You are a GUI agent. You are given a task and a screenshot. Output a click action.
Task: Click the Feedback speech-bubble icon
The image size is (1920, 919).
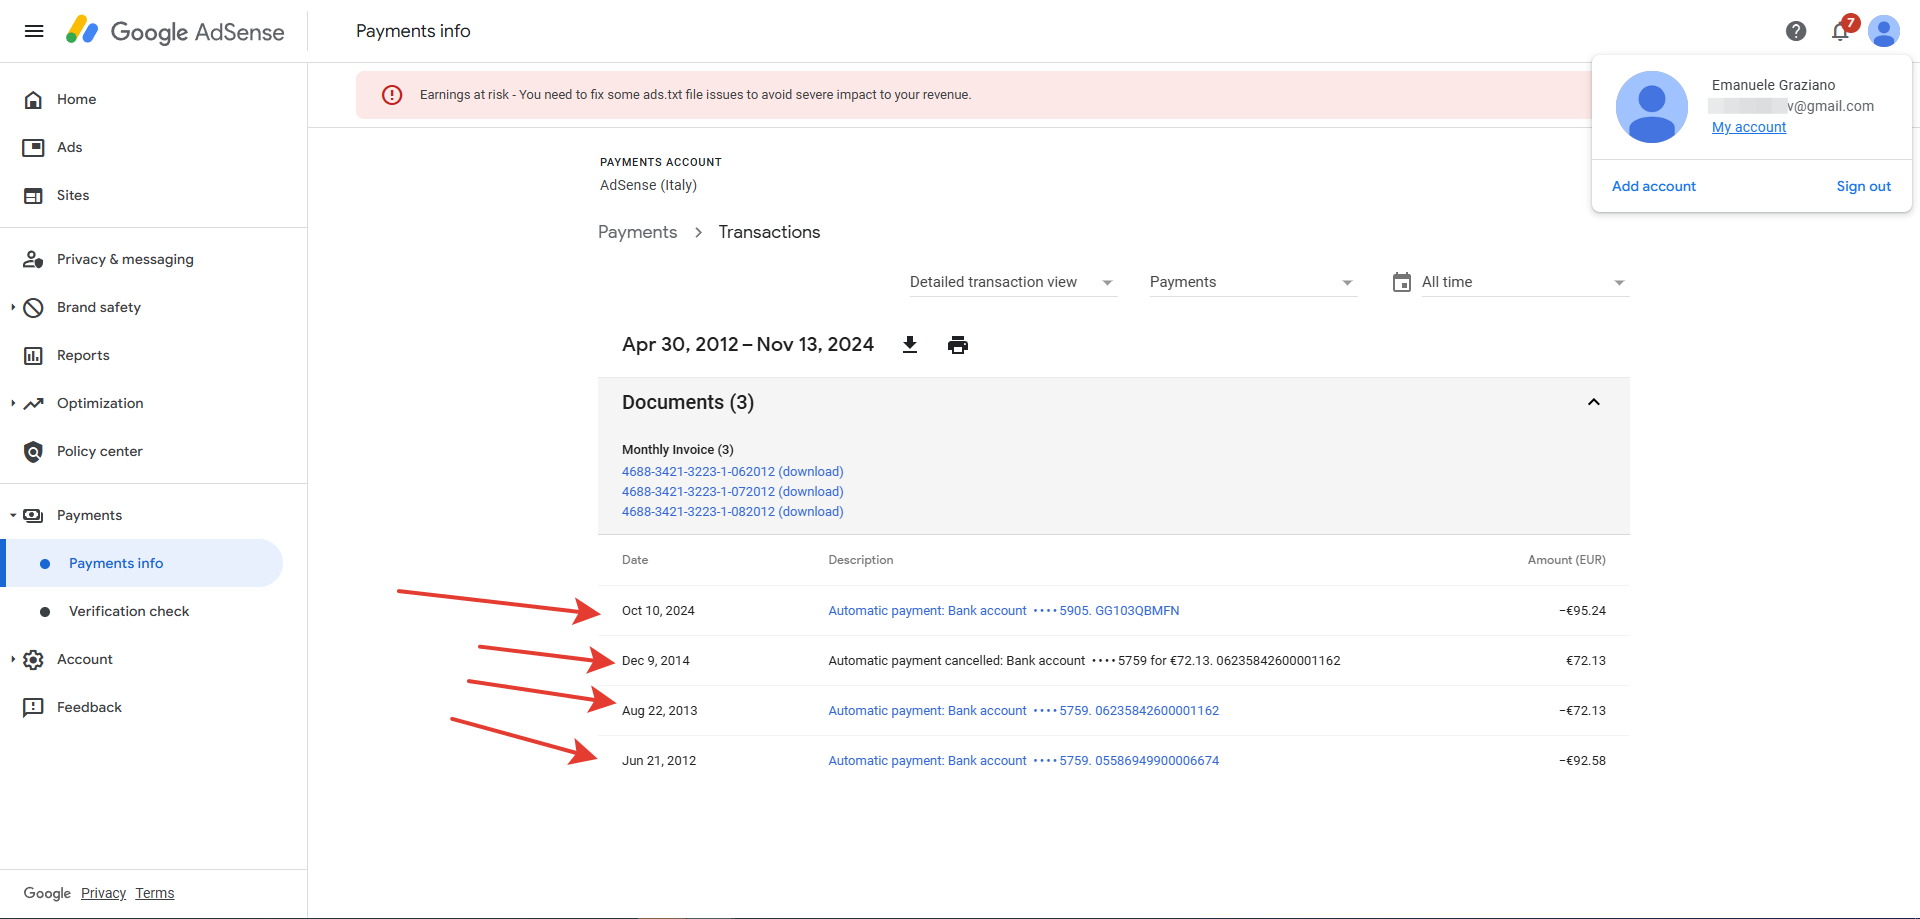point(33,707)
